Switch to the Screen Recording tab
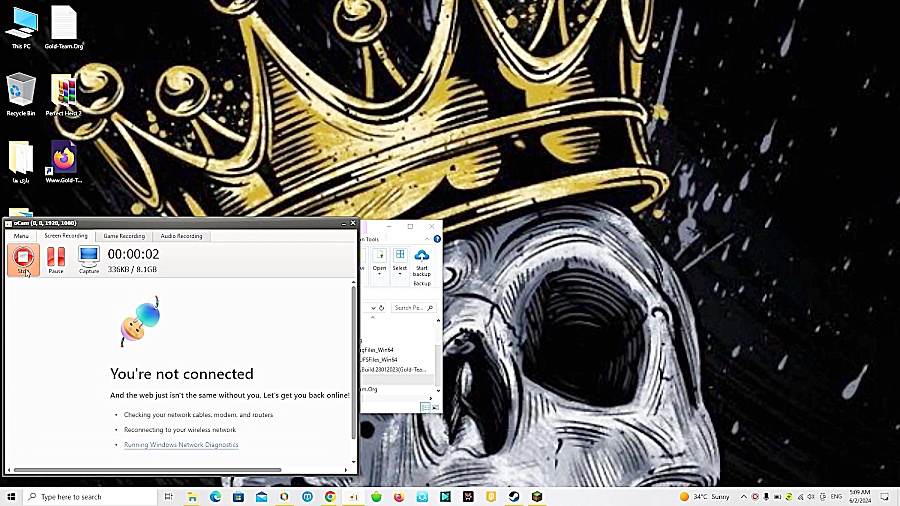The height and width of the screenshot is (506, 900). tap(66, 236)
